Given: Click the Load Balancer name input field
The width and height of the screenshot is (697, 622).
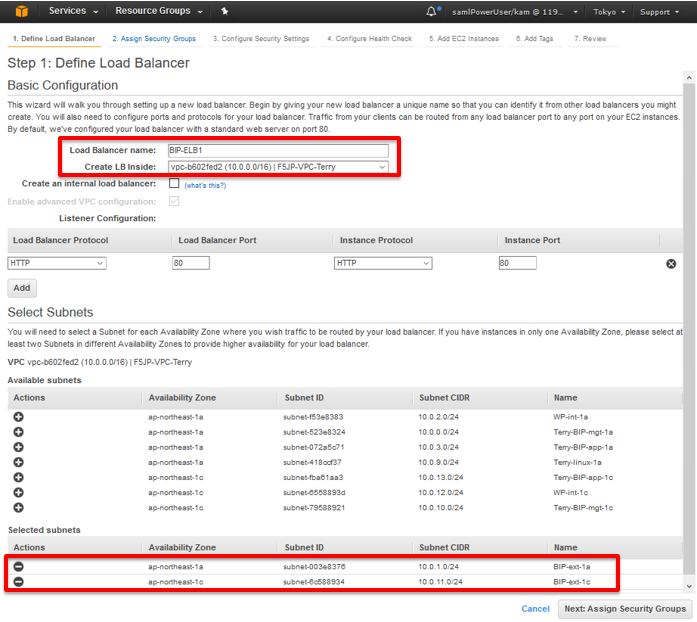Looking at the screenshot, I should [x=278, y=150].
